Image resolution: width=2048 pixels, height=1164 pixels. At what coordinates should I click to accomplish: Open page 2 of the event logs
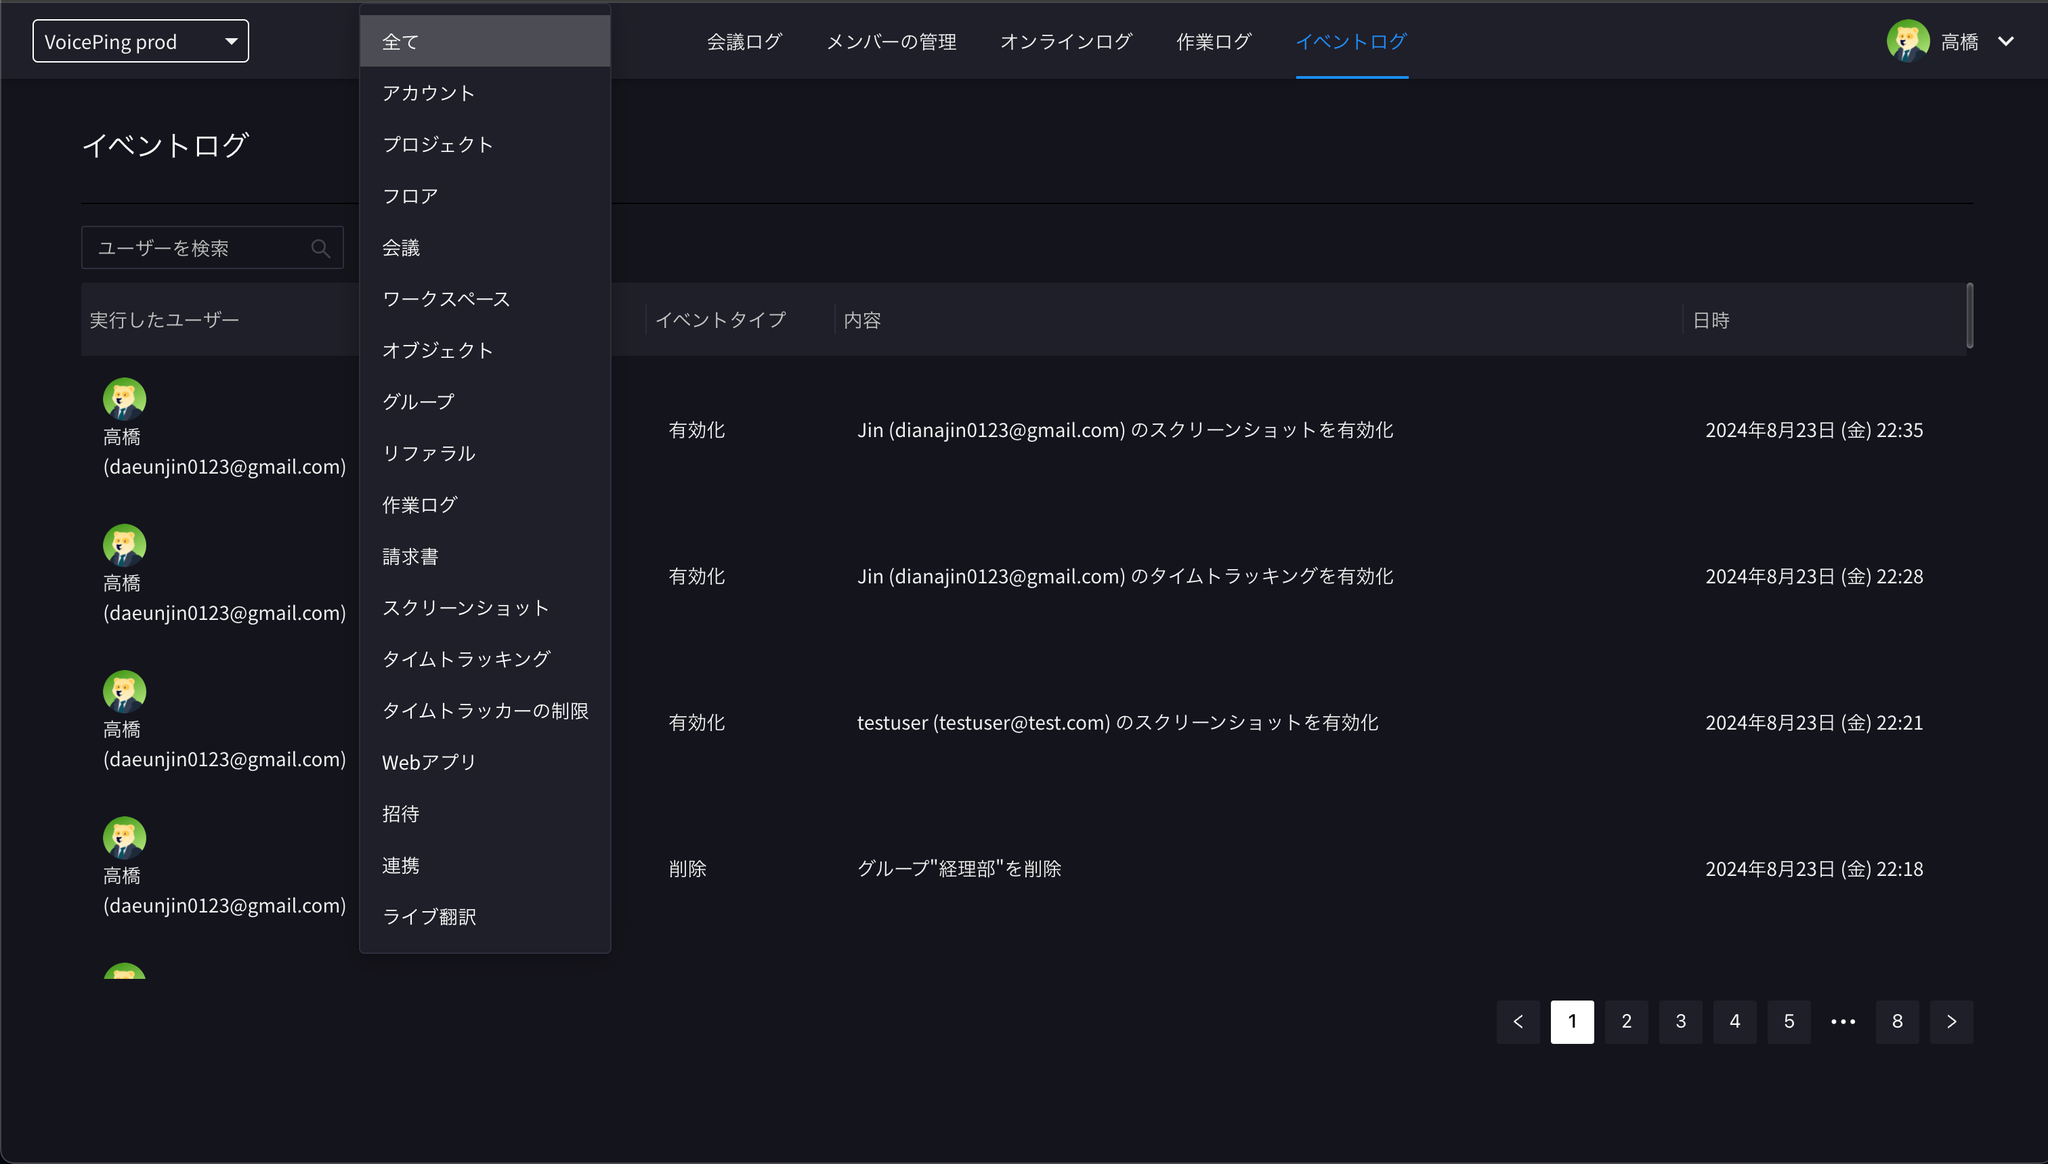tap(1626, 1021)
